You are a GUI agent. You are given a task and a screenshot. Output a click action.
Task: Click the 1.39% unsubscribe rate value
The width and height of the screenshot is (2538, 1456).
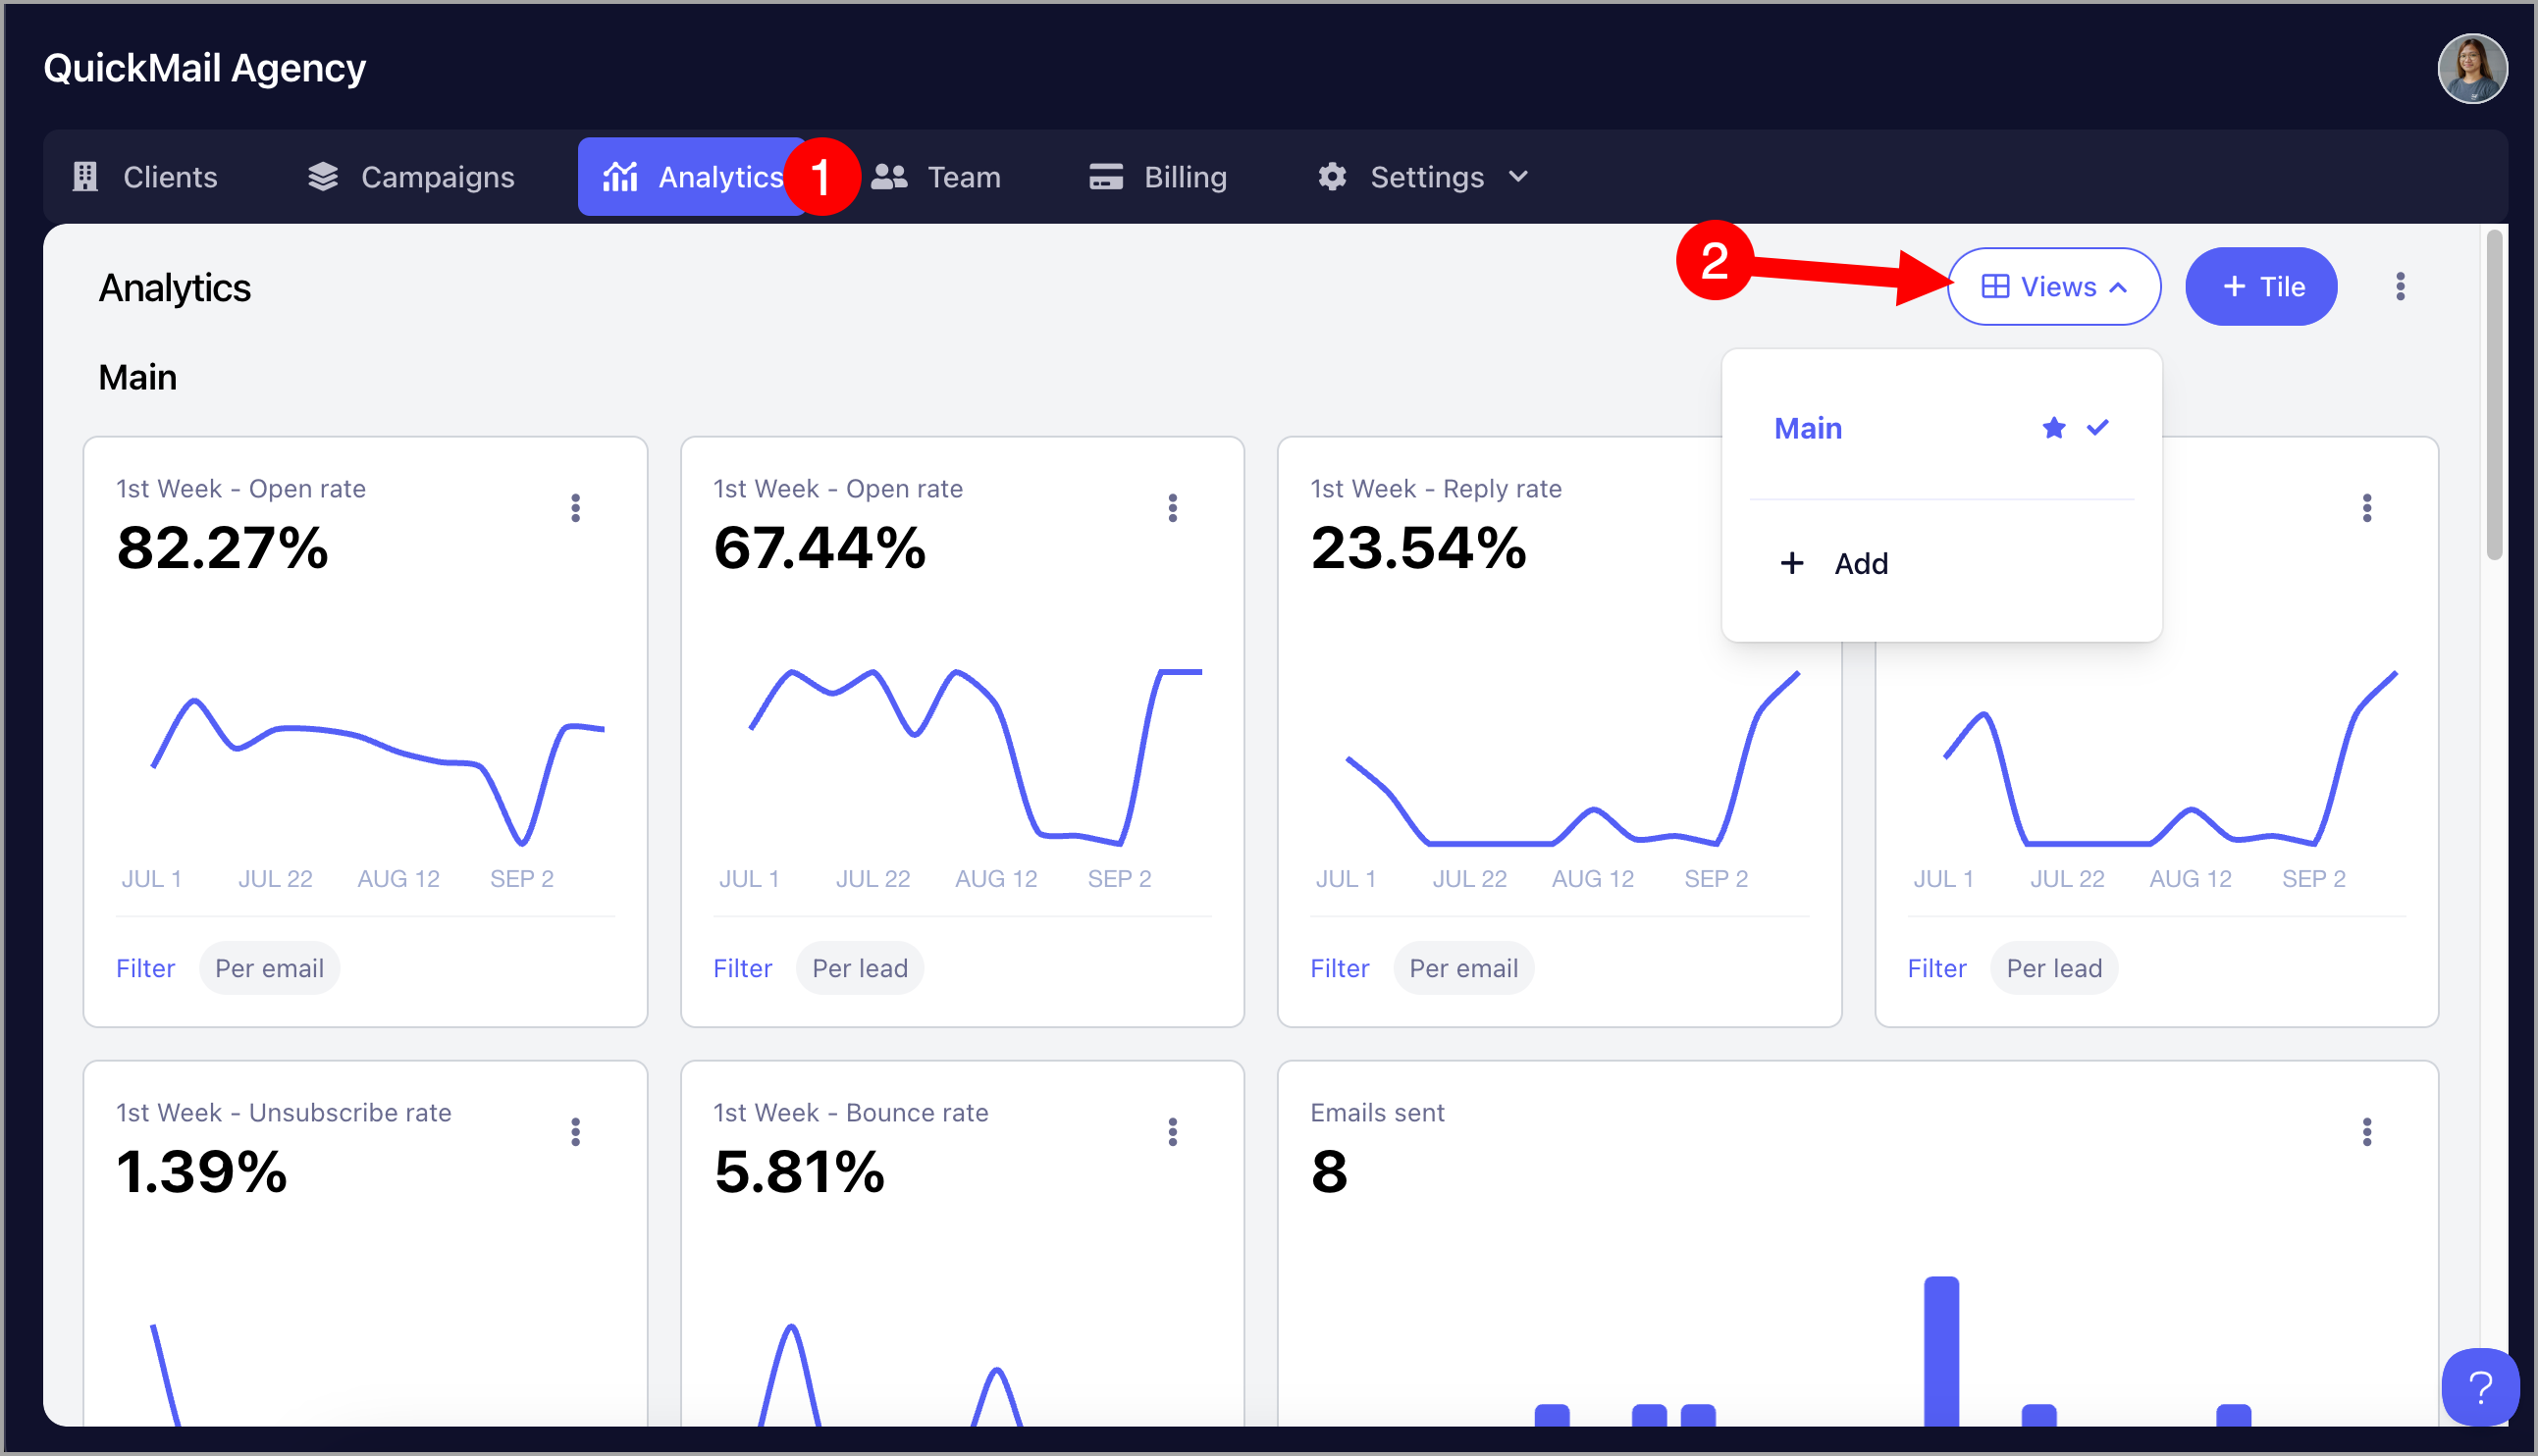tap(202, 1172)
